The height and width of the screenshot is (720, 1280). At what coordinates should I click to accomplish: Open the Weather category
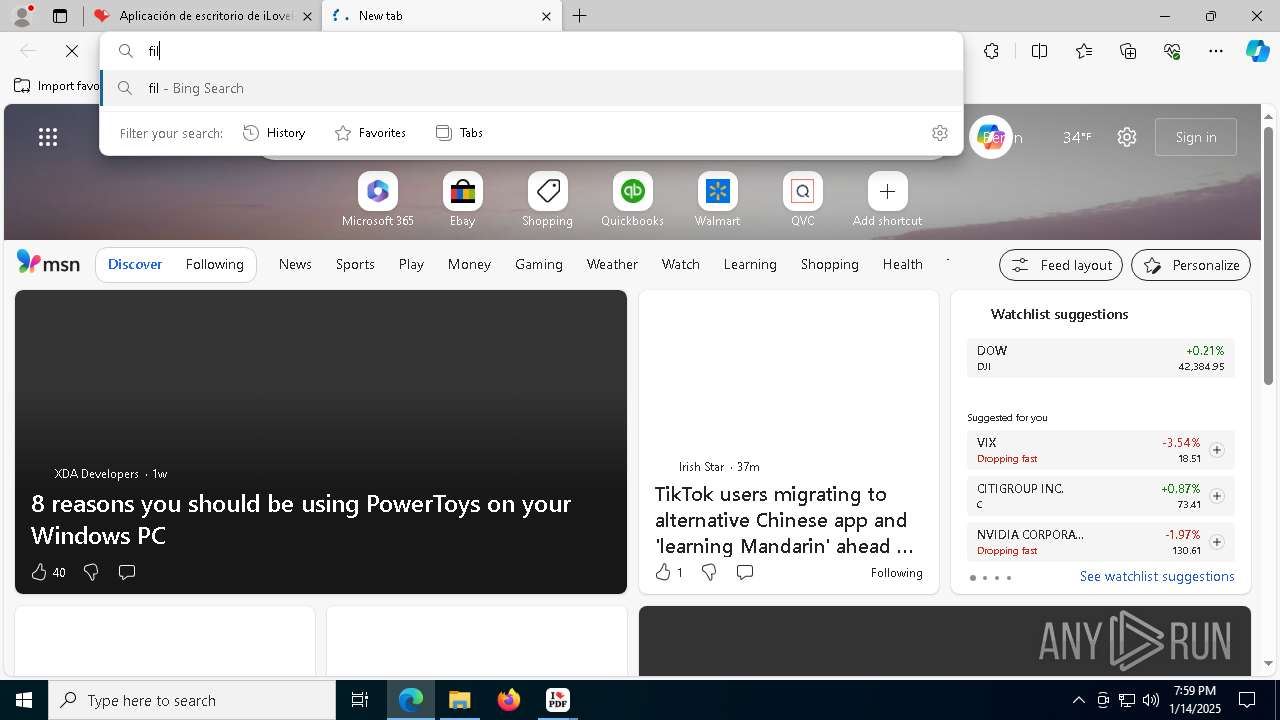612,265
